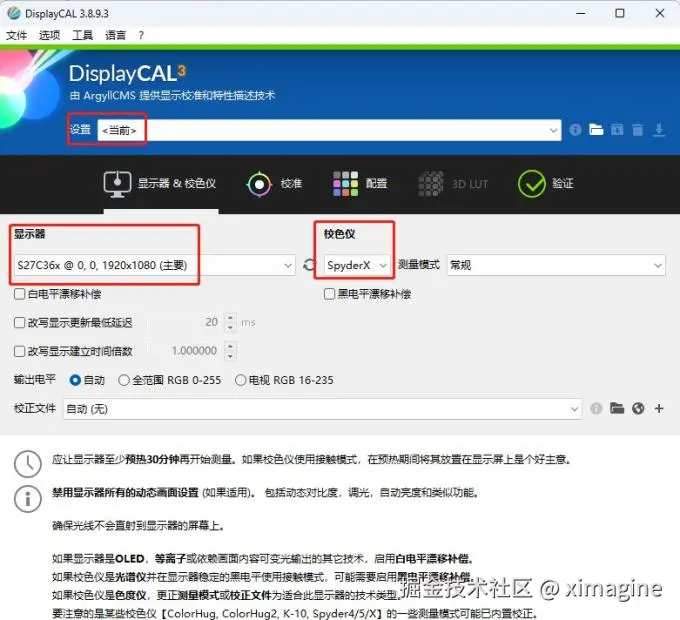The width and height of the screenshot is (680, 620).
Task: Click the settings info icon
Action: click(575, 130)
